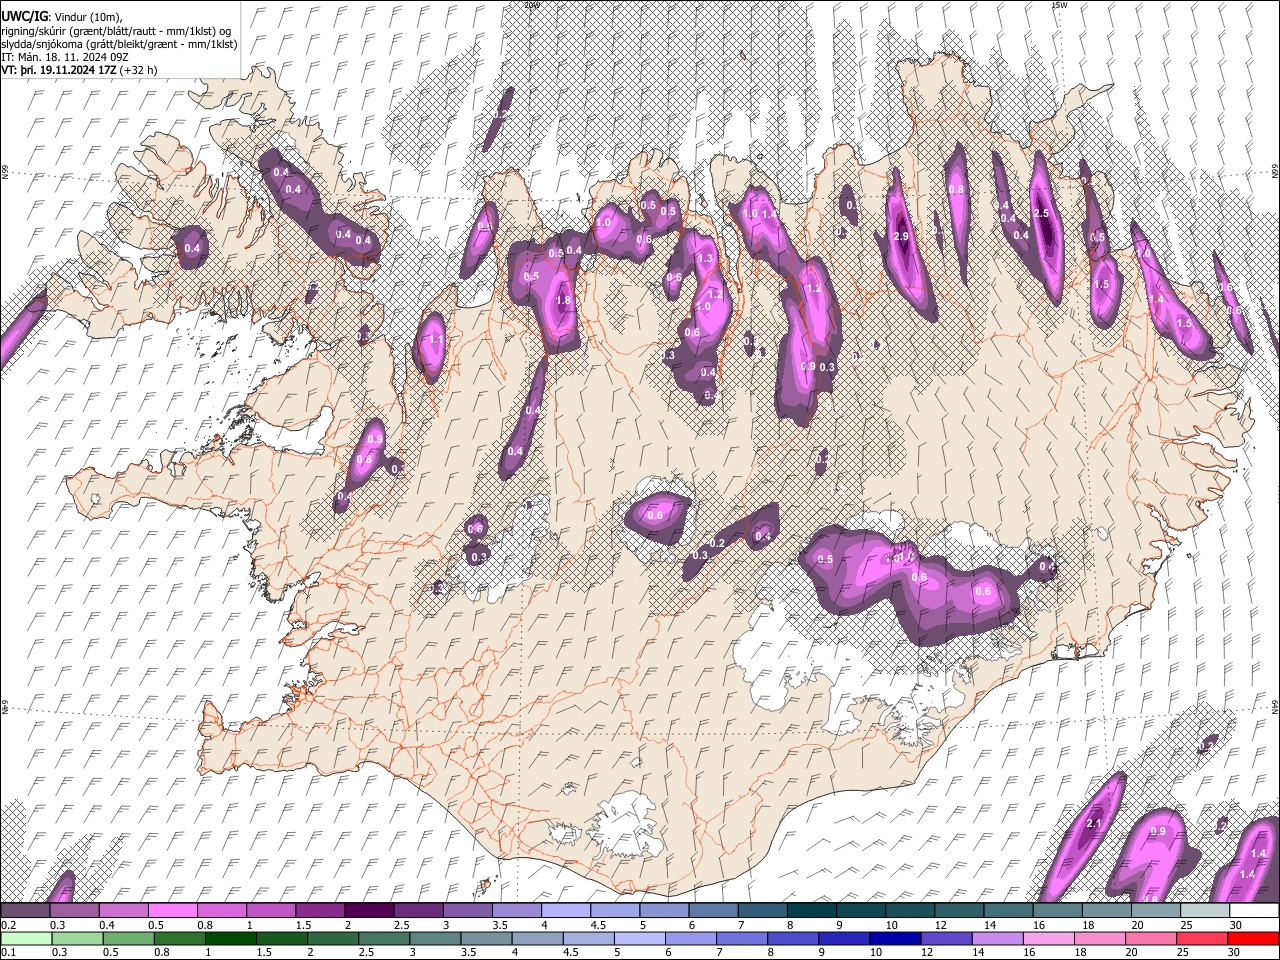The height and width of the screenshot is (960, 1280).
Task: Click the 1.1 precipitation value on the map
Action: [435, 340]
